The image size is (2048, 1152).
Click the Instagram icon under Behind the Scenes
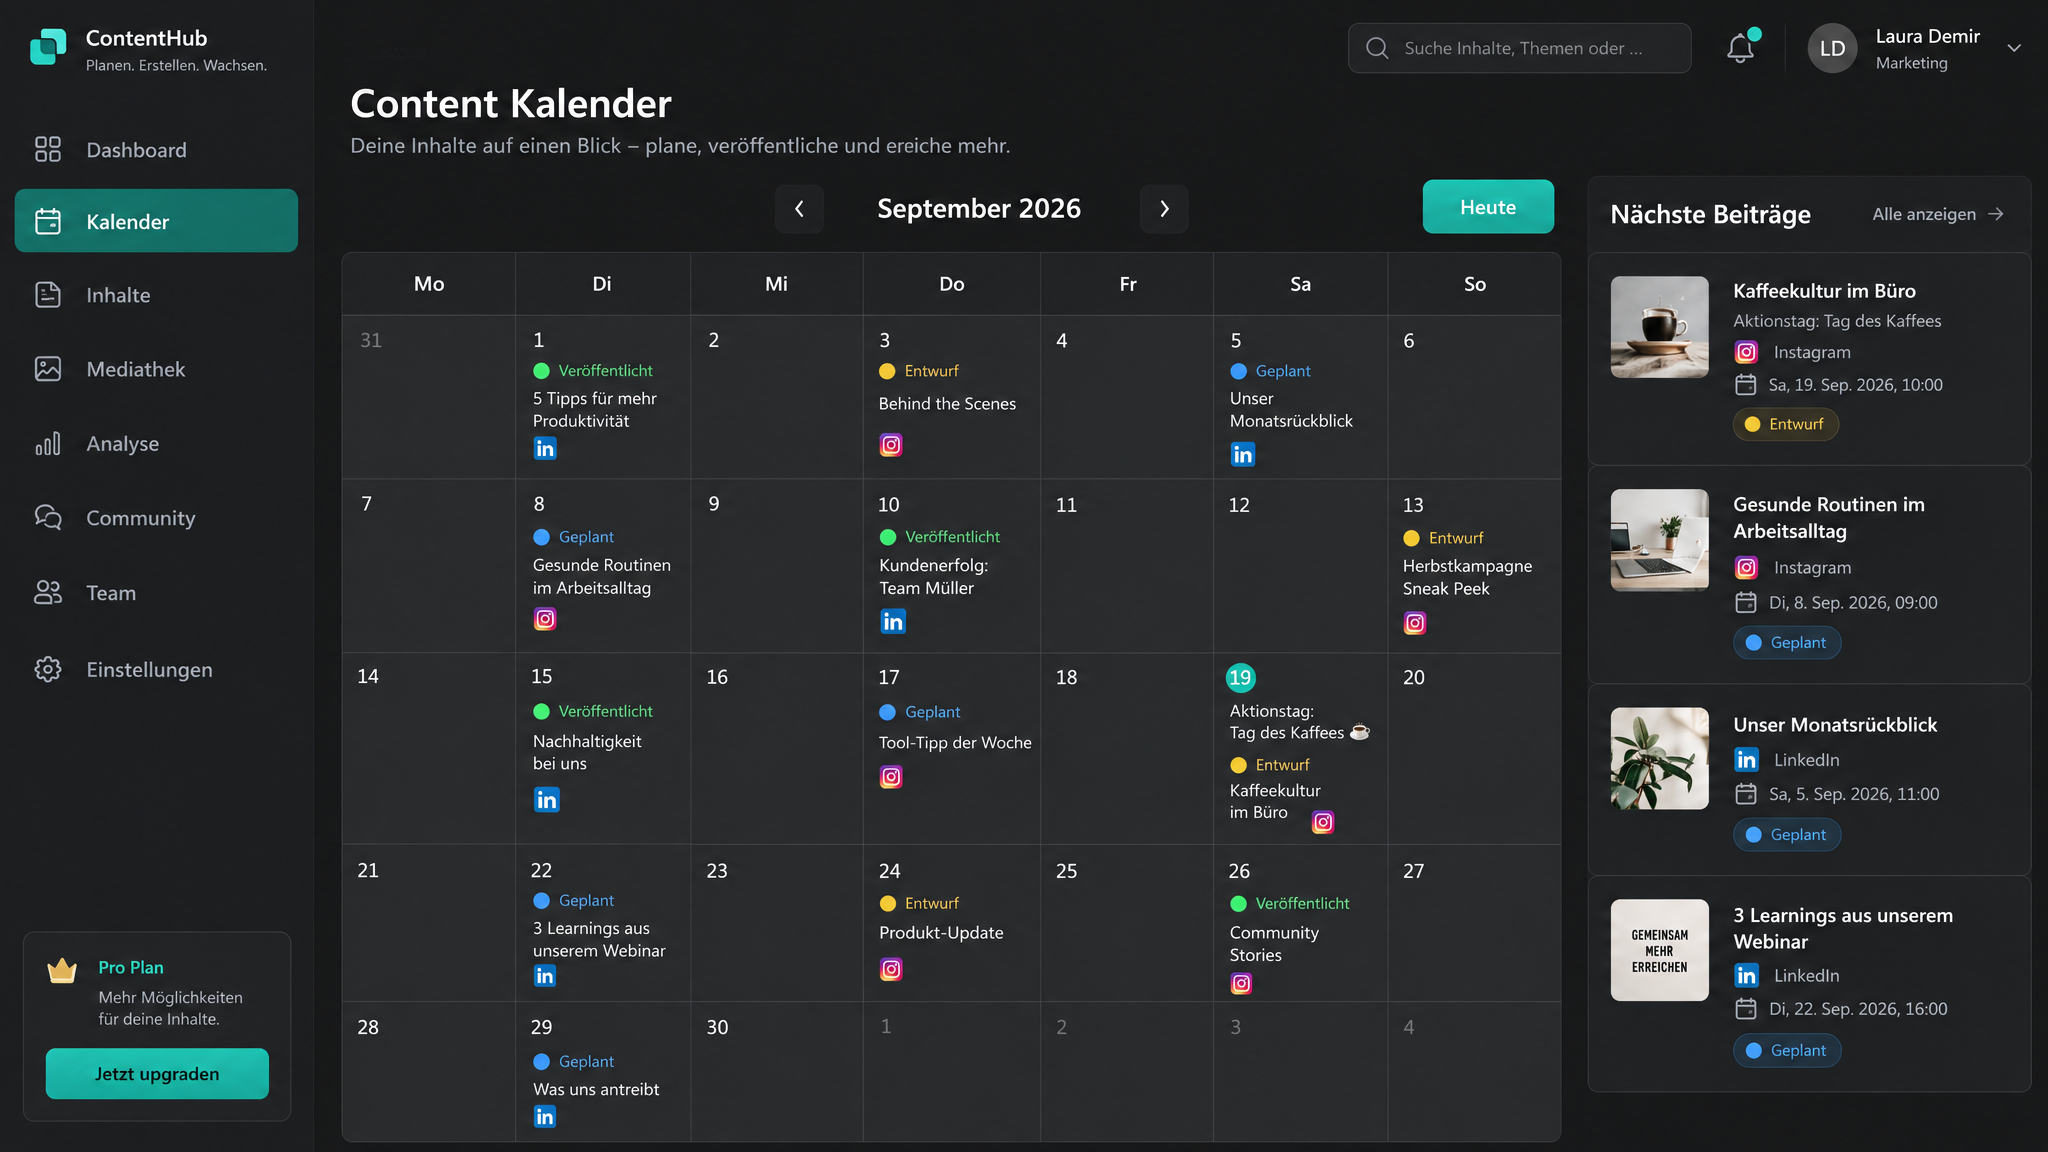[891, 445]
